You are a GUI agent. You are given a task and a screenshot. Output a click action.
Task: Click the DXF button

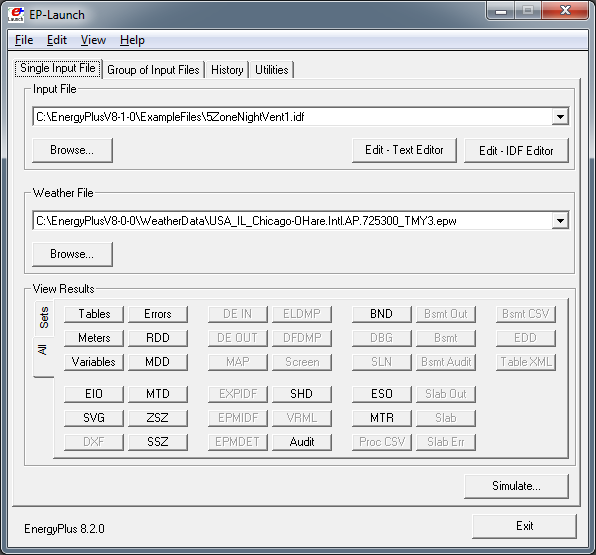pyautogui.click(x=94, y=442)
